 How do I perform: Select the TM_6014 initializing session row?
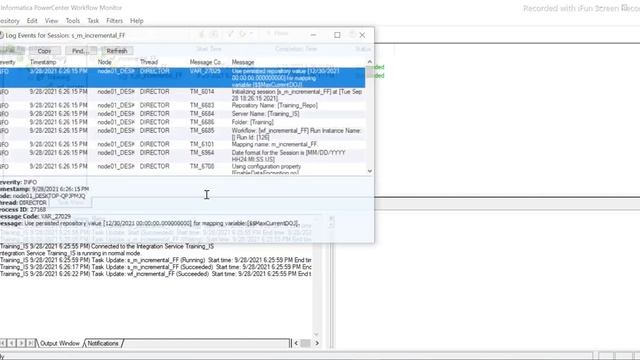click(182, 95)
